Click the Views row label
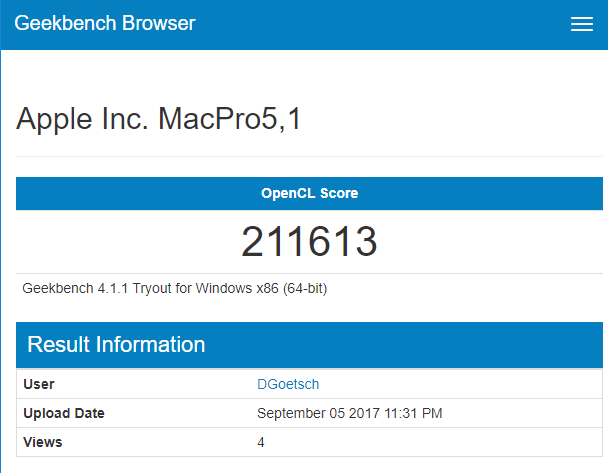This screenshot has width=608, height=473. pos(43,442)
